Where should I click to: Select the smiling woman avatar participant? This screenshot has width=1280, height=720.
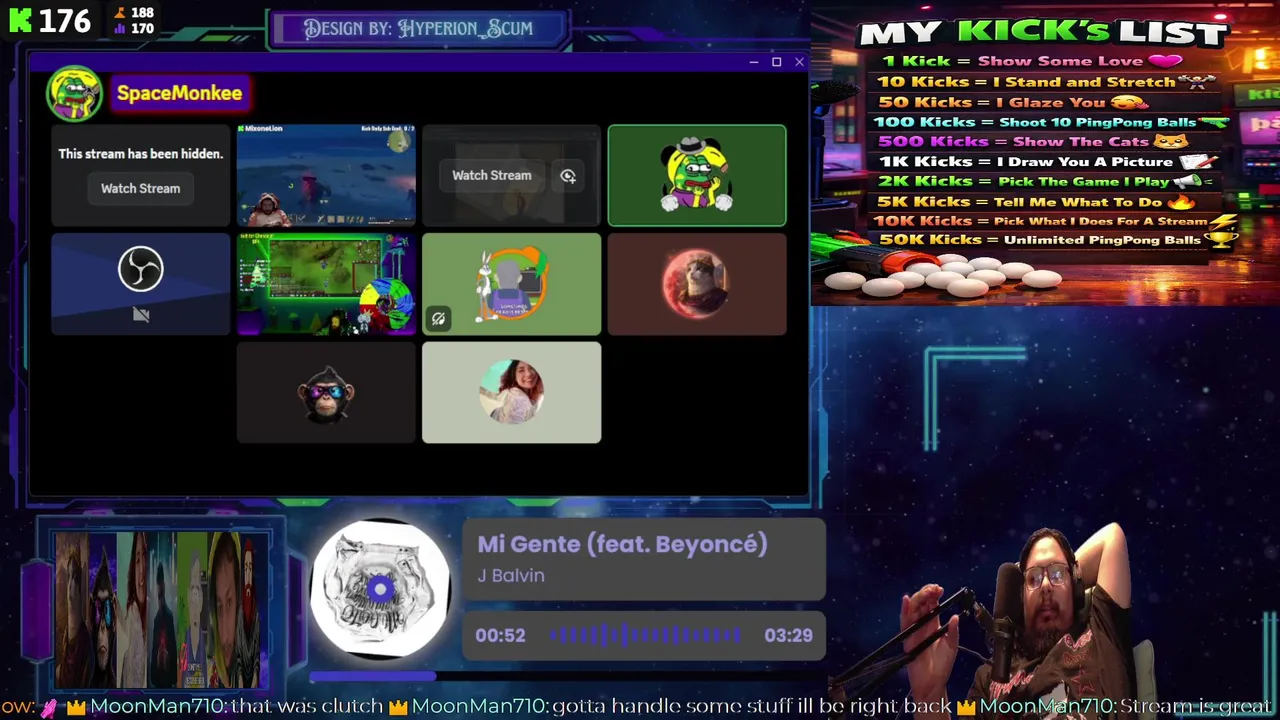[x=511, y=393]
